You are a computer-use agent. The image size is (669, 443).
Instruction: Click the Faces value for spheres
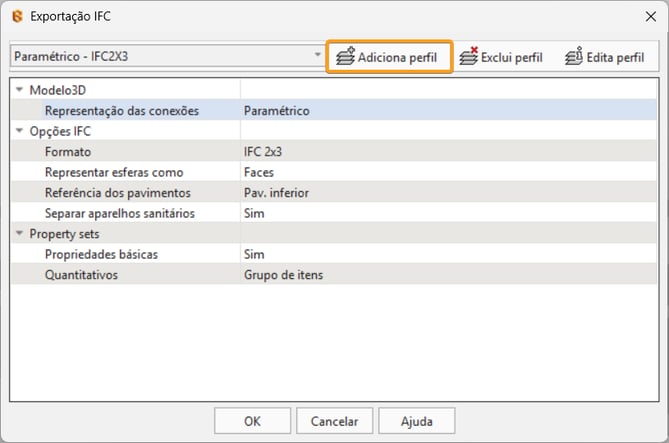(x=259, y=172)
